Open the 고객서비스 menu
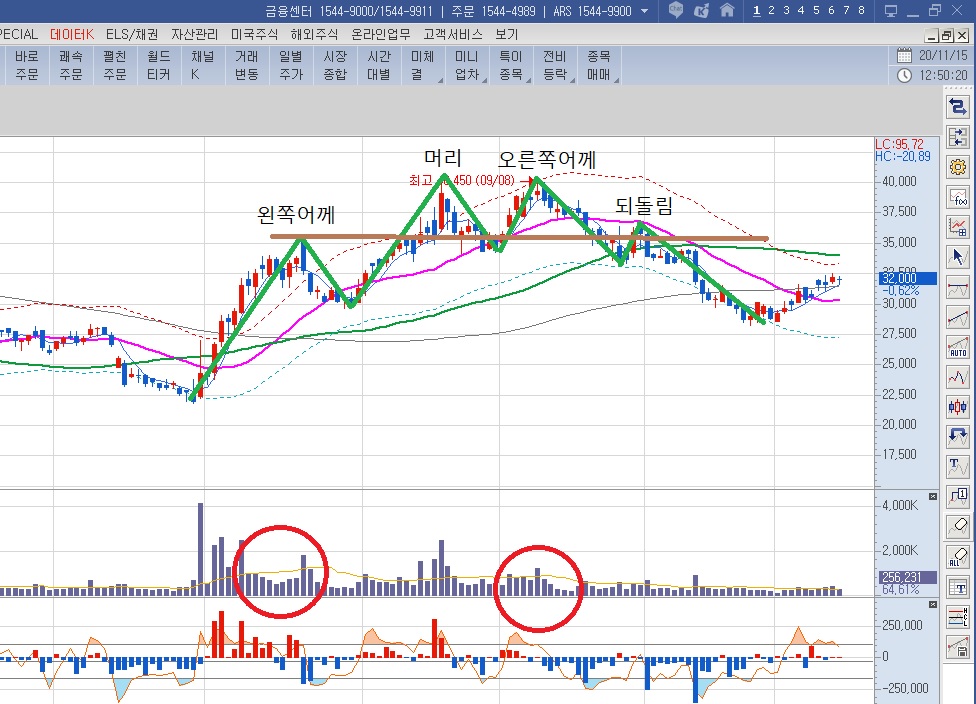 click(x=451, y=33)
